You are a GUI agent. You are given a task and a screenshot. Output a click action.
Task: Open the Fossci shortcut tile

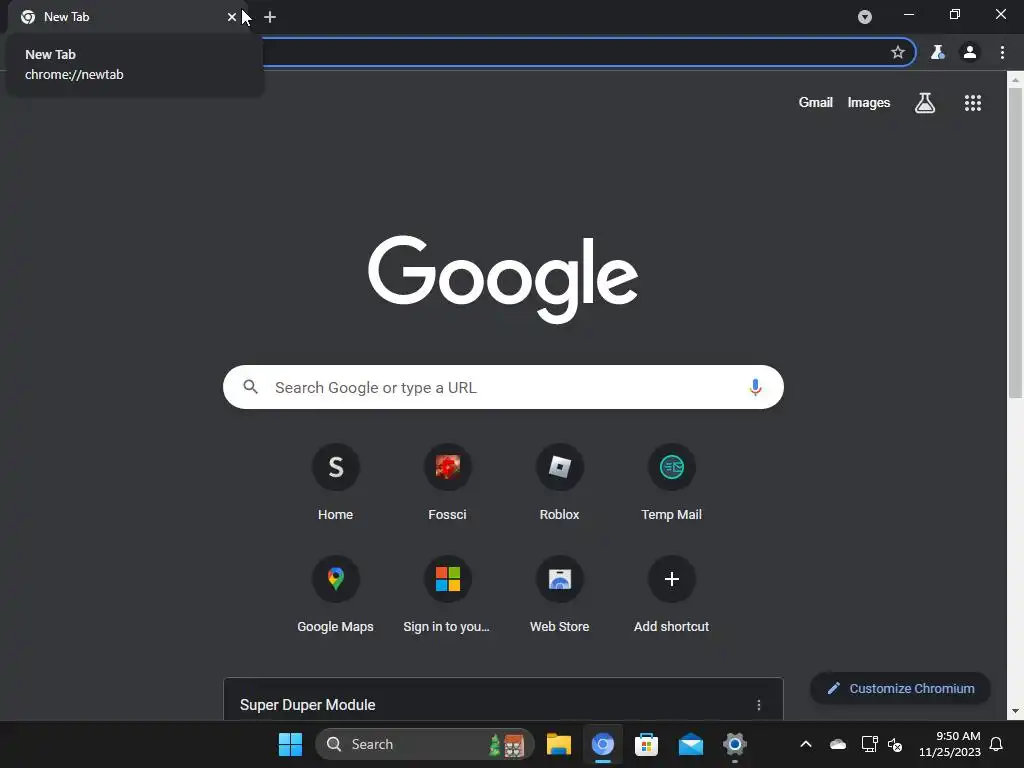447,483
